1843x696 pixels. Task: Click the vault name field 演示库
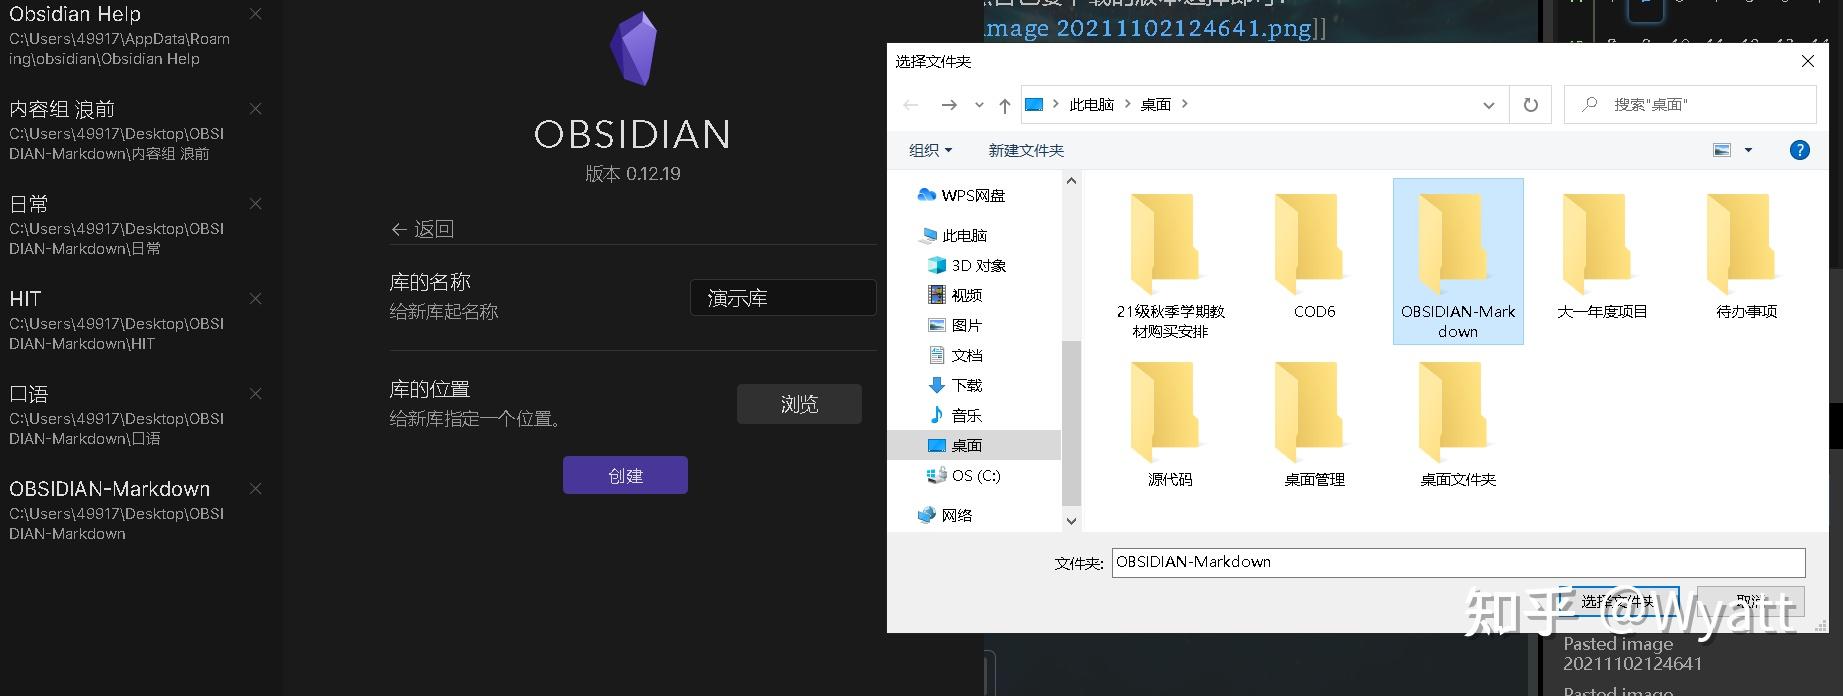tap(783, 298)
